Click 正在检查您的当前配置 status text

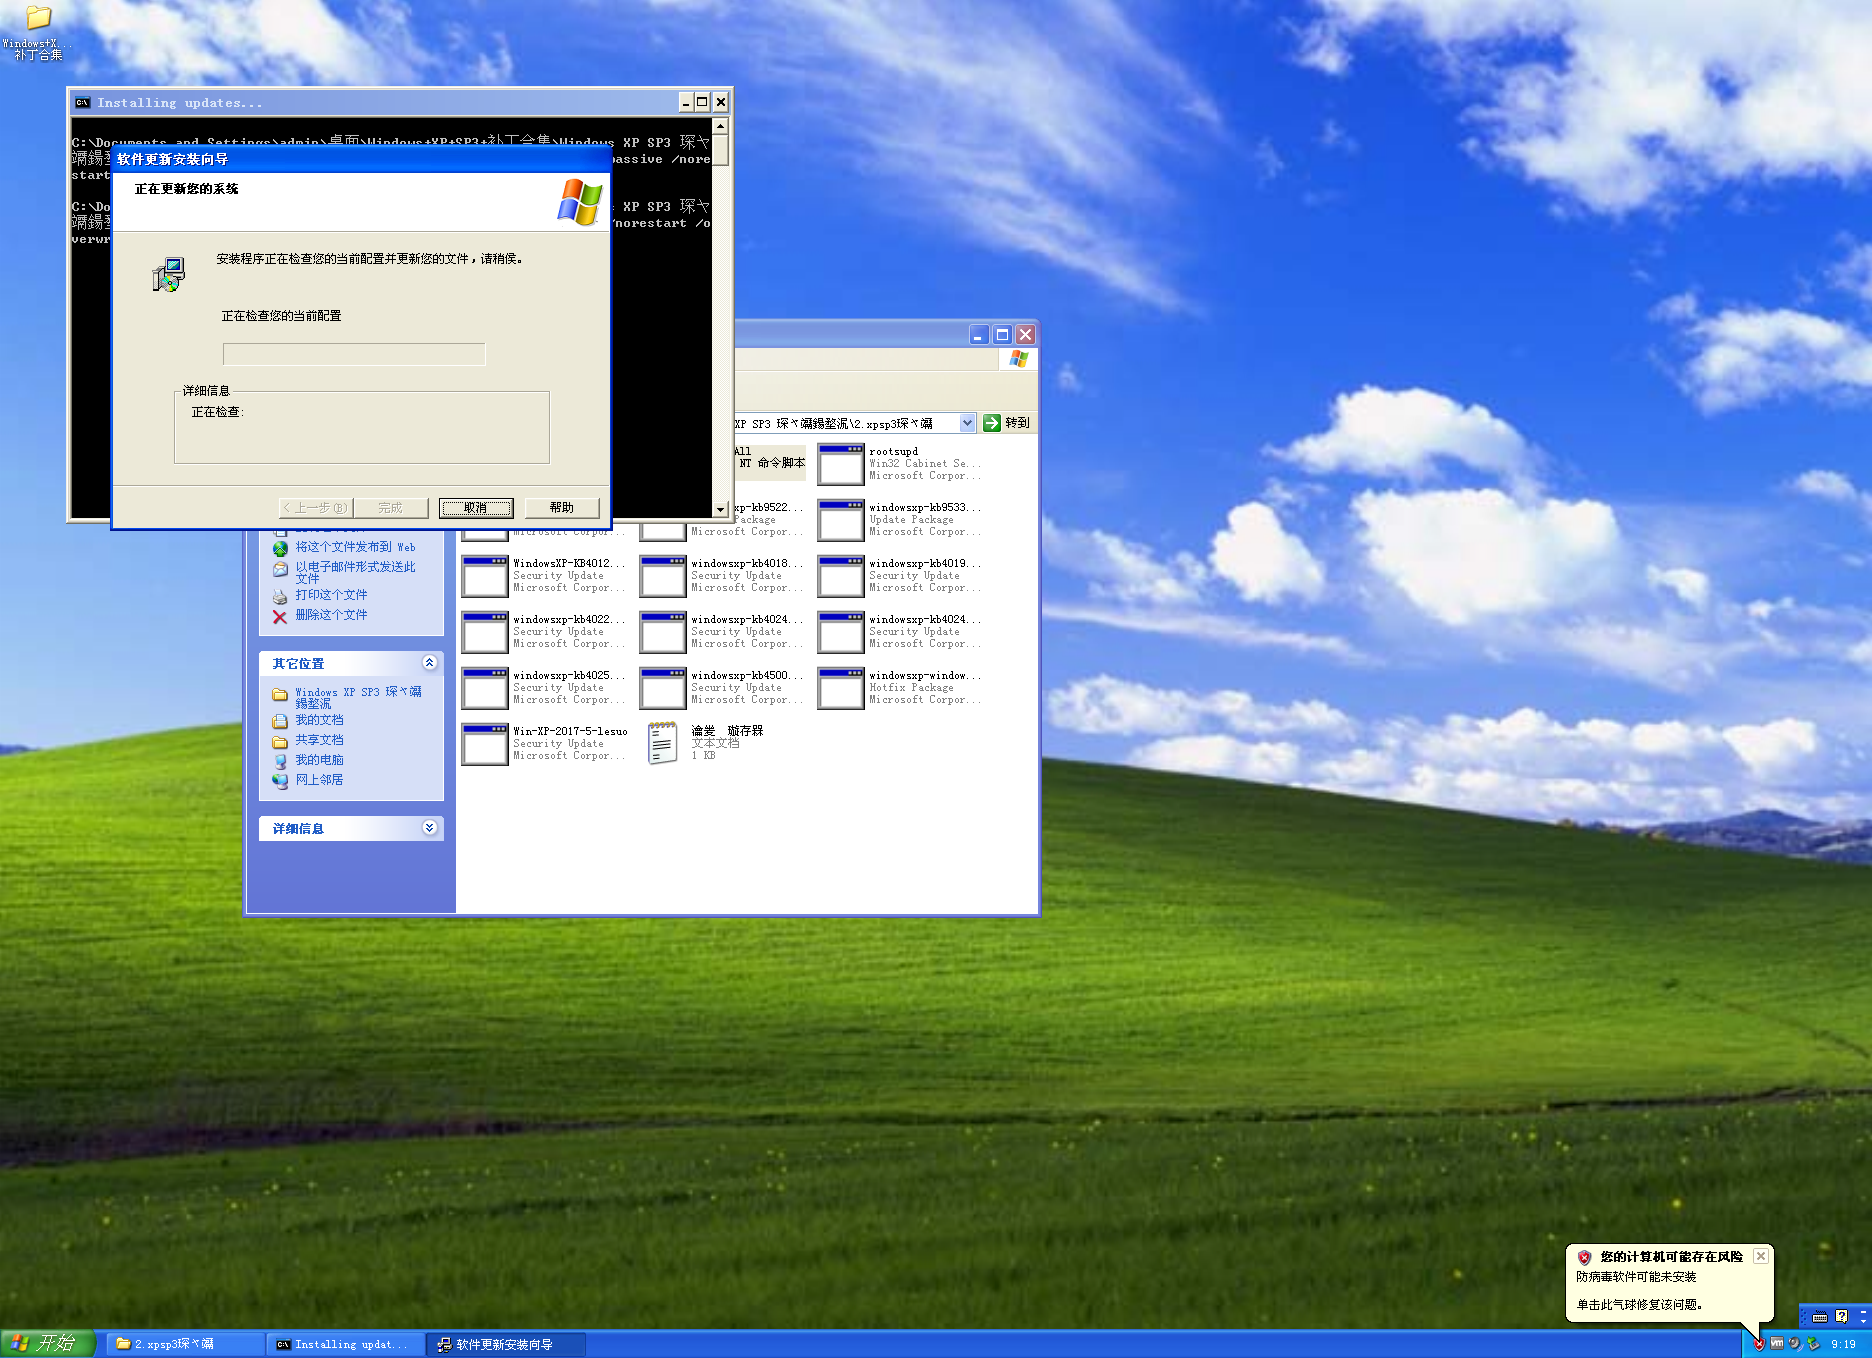click(281, 316)
